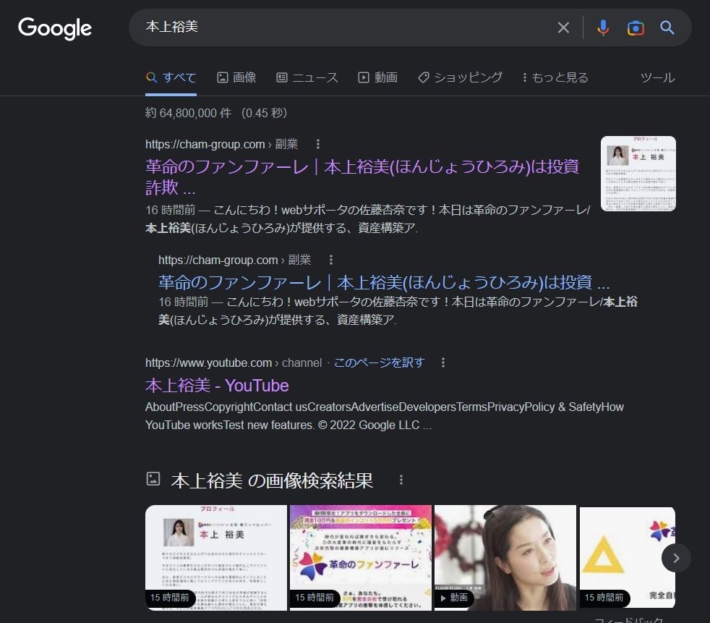Start voice search with the microphone icon

click(603, 28)
